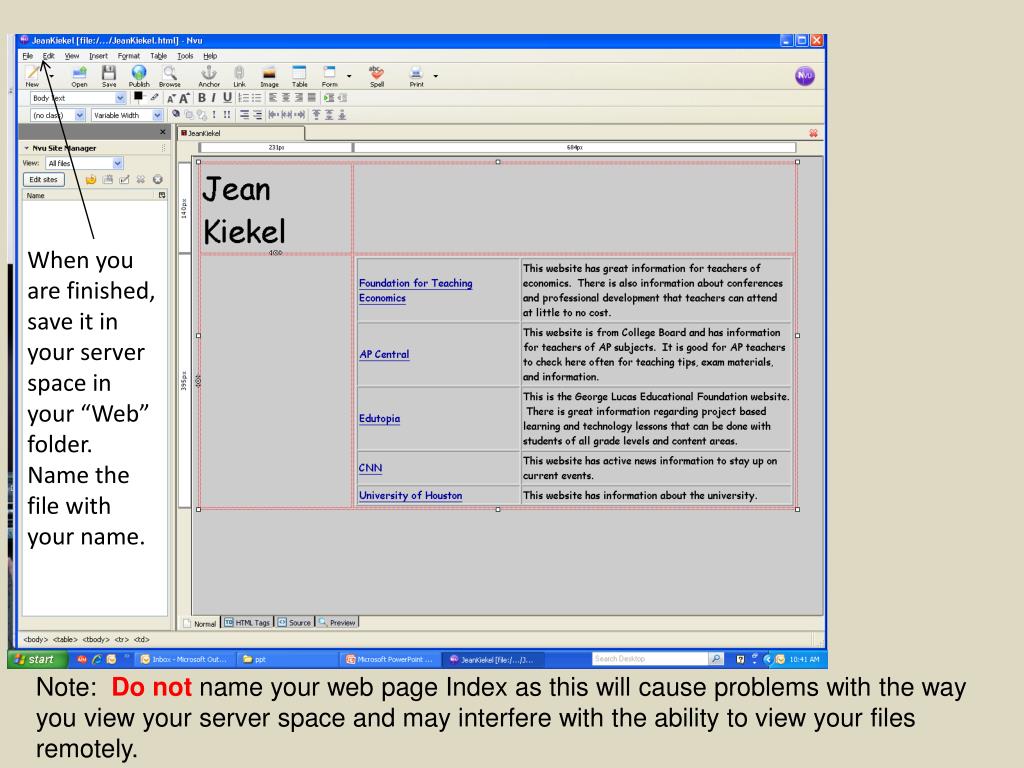Expand the Form button dropdown arrow

click(x=349, y=76)
